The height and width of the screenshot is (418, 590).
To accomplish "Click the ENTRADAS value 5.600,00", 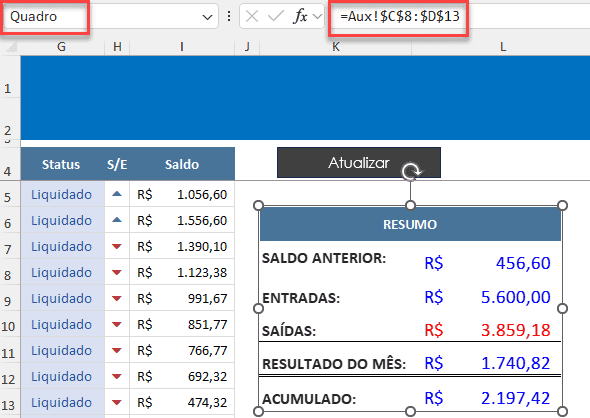I will pyautogui.click(x=516, y=297).
